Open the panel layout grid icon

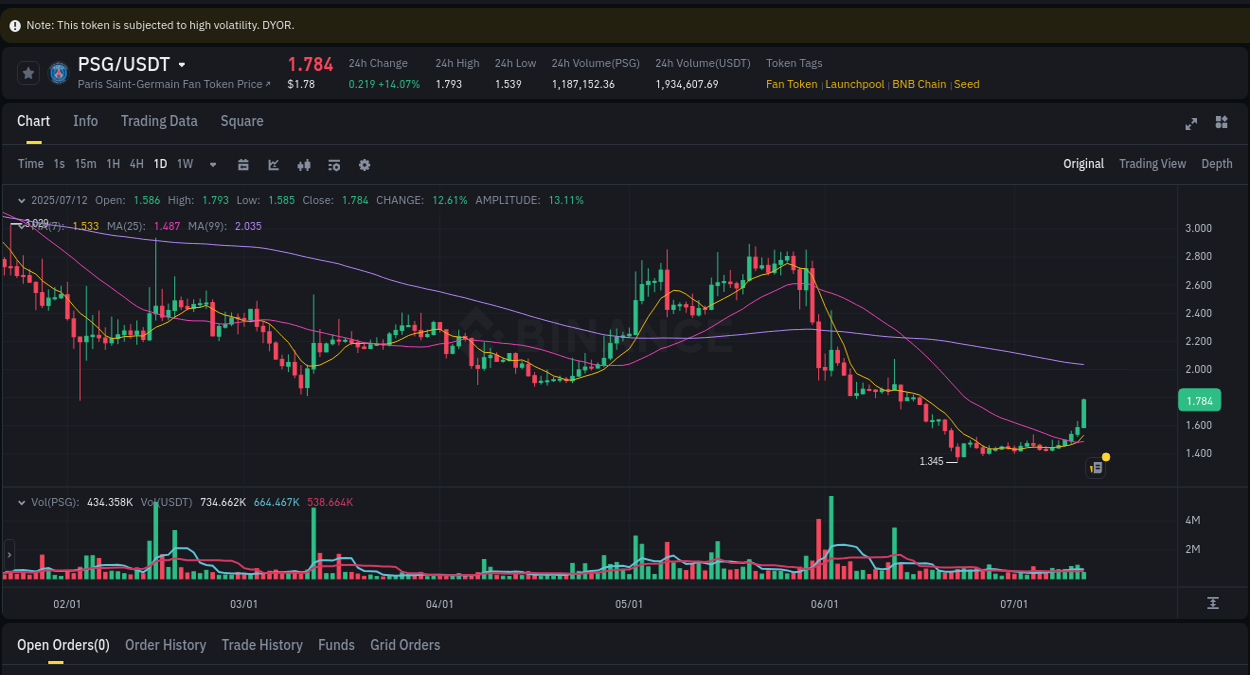pyautogui.click(x=1221, y=123)
